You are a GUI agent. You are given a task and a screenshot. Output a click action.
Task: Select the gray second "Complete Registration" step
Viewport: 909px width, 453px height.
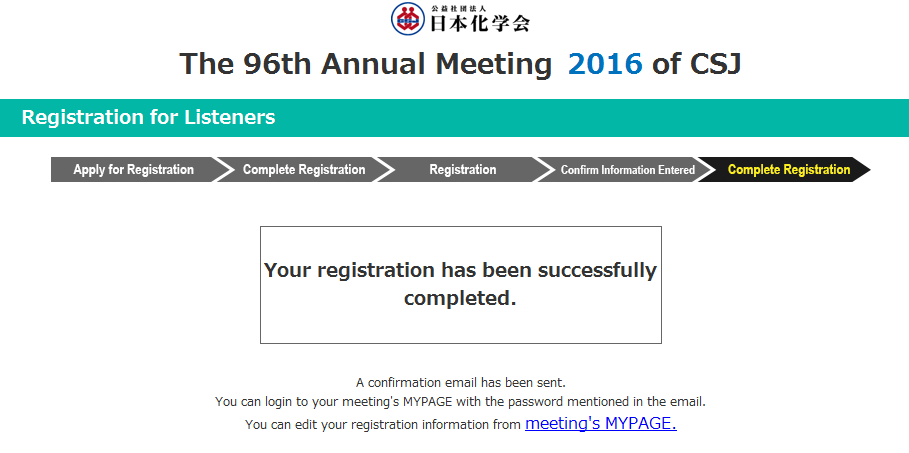[x=304, y=169]
